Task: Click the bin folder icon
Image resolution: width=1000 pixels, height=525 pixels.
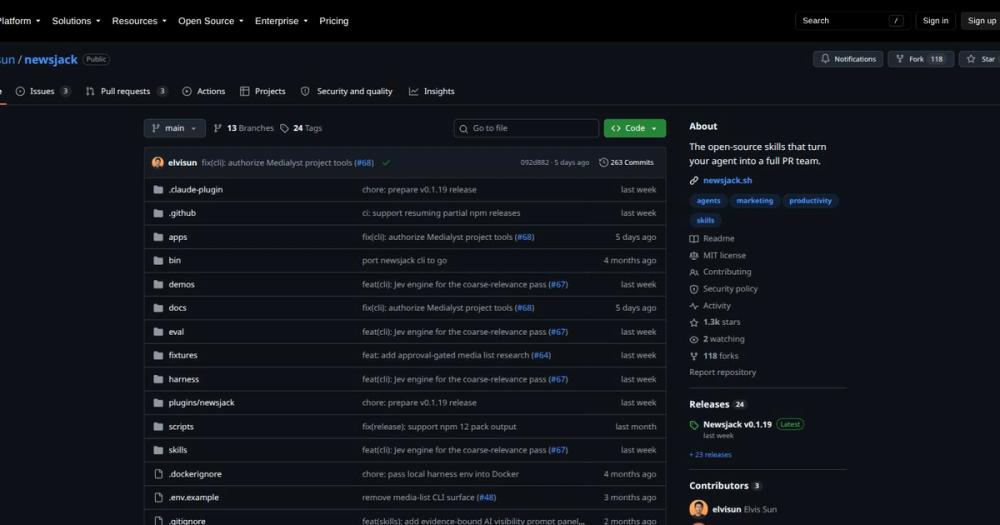Action: coord(158,260)
